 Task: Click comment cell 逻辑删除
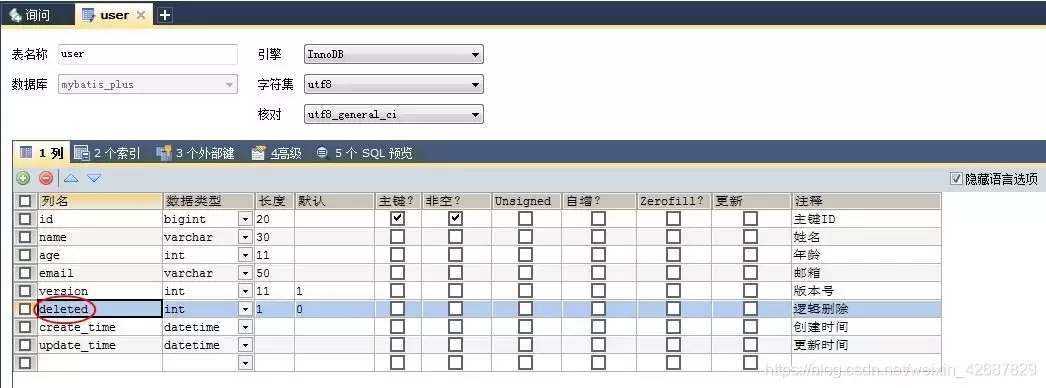867,309
